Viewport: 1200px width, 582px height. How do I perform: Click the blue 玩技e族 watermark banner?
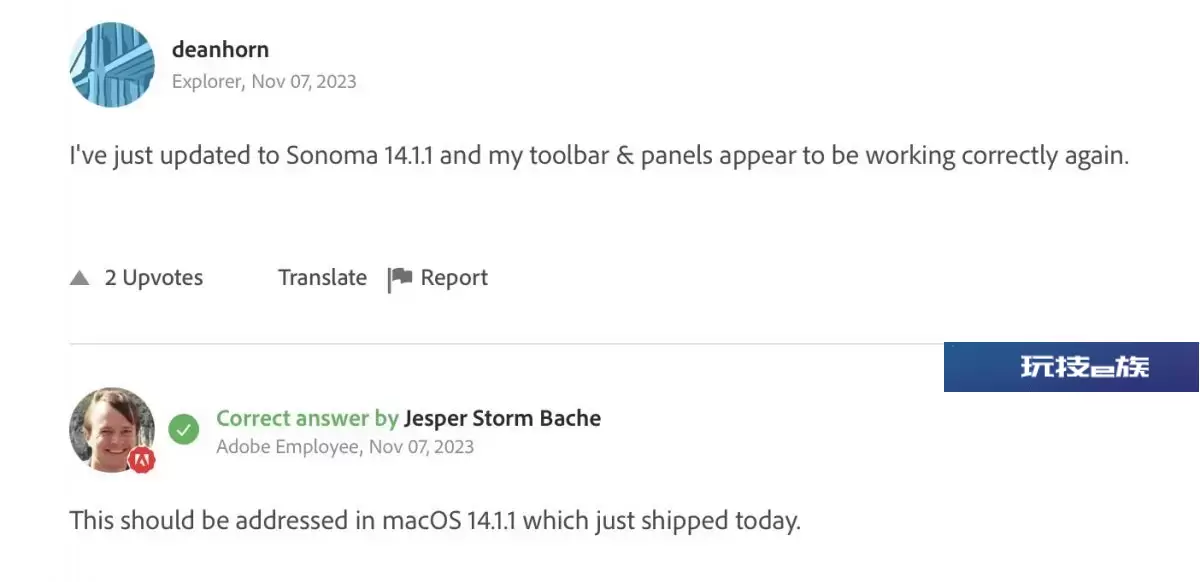tap(1071, 367)
